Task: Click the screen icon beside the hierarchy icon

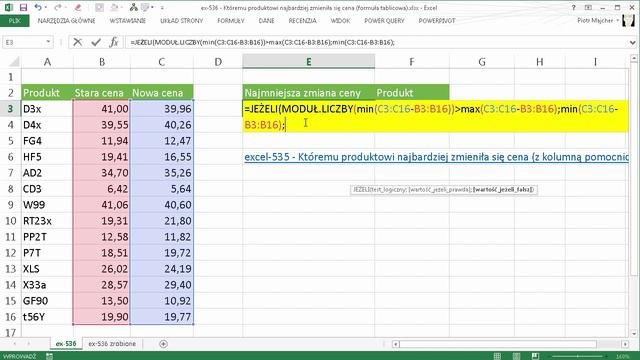Action: 145,7
